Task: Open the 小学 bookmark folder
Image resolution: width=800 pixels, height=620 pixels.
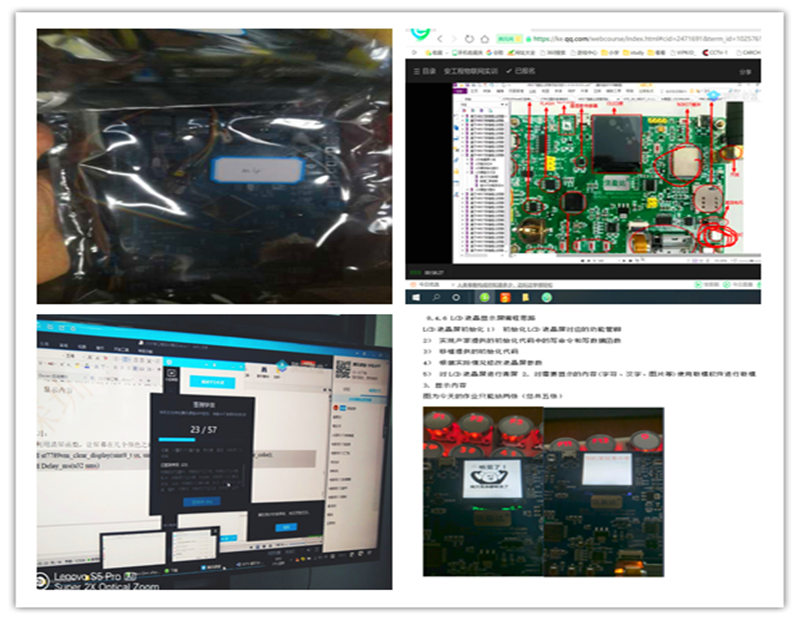Action: tap(610, 53)
